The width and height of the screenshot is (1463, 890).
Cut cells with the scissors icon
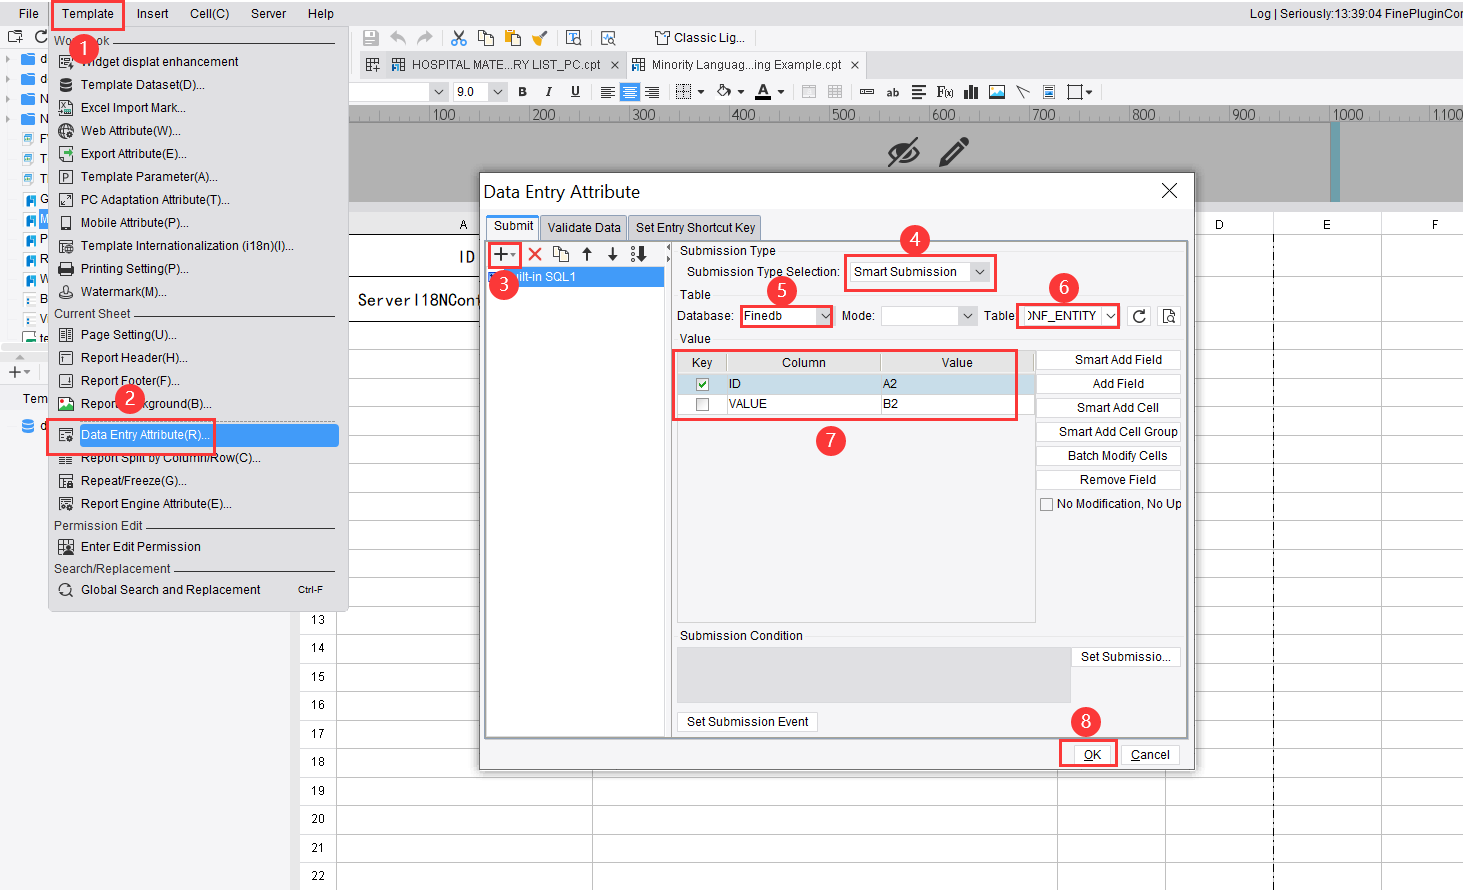[x=459, y=37]
